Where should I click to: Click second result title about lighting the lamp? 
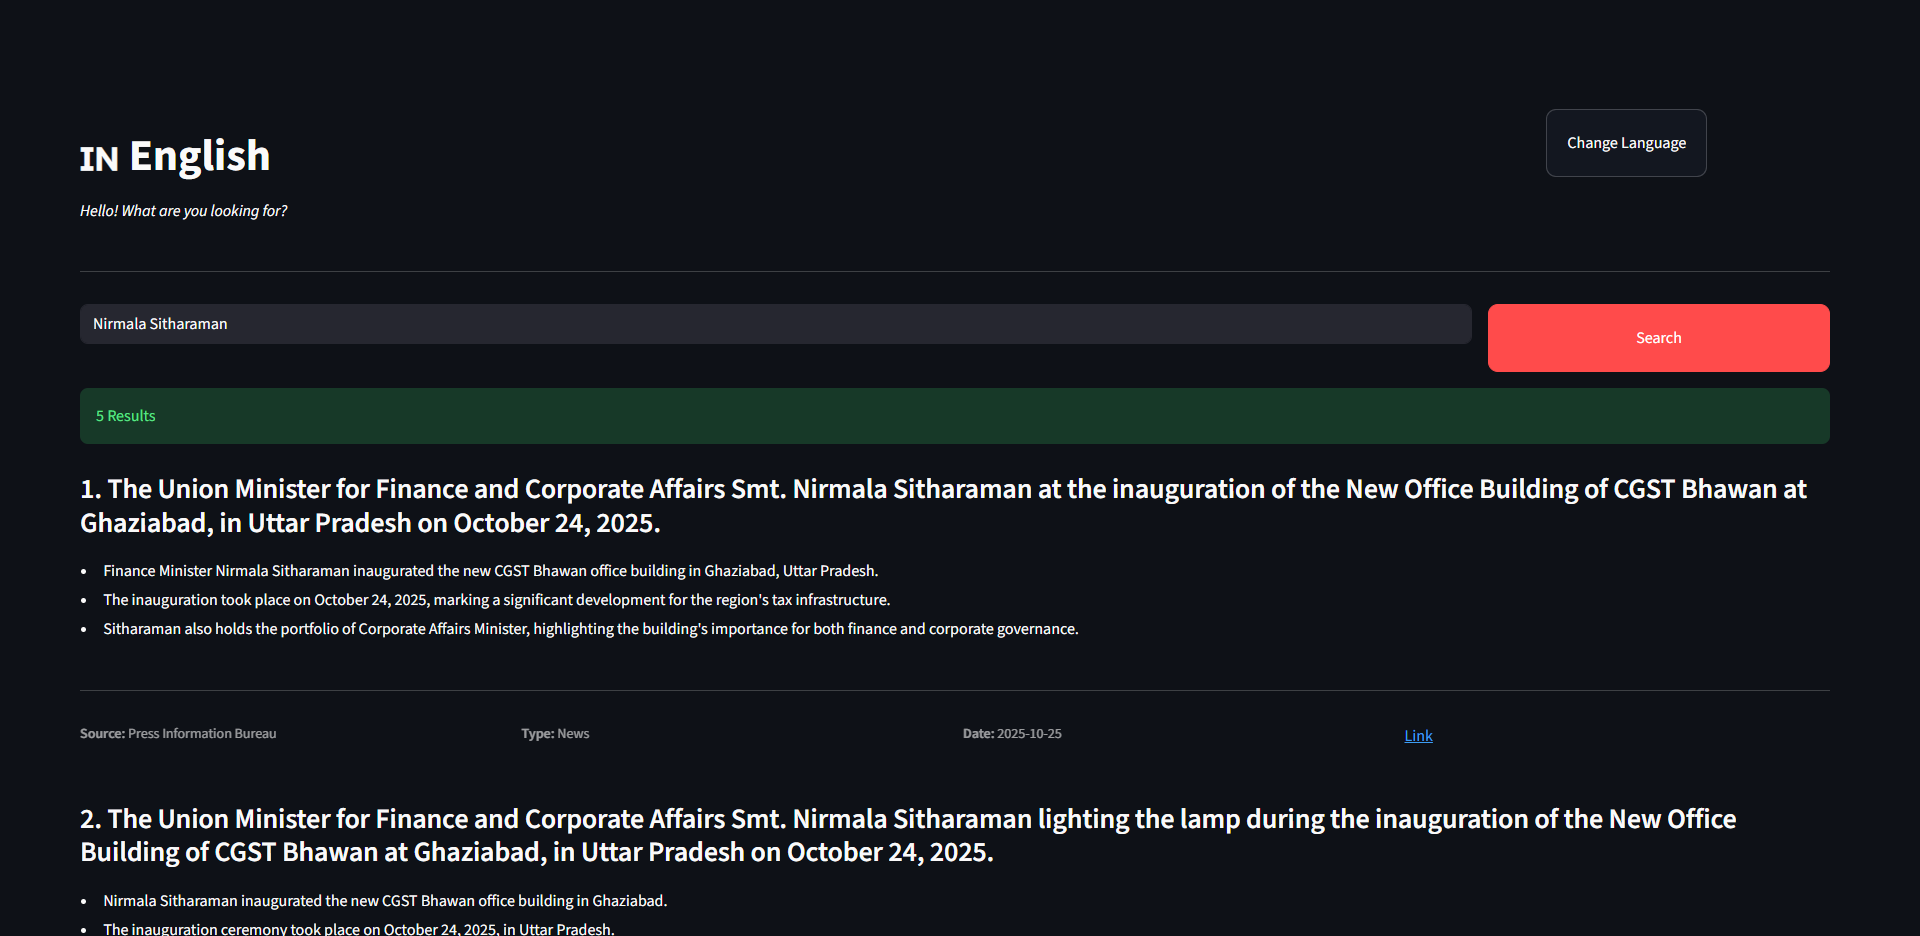tap(908, 835)
